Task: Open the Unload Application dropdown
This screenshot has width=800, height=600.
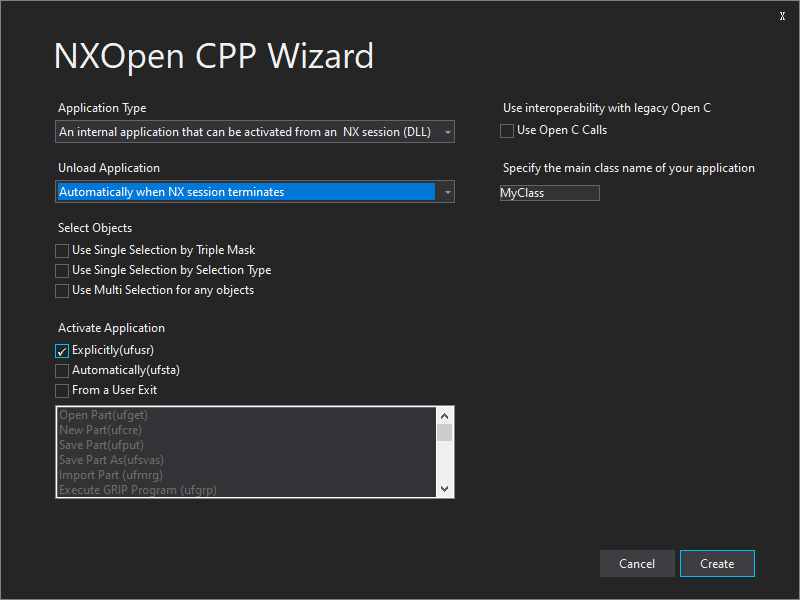Action: point(255,192)
